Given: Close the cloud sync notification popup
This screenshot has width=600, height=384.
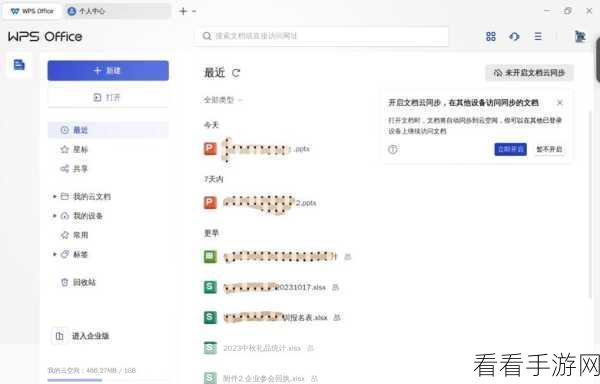Looking at the screenshot, I should click(x=559, y=103).
